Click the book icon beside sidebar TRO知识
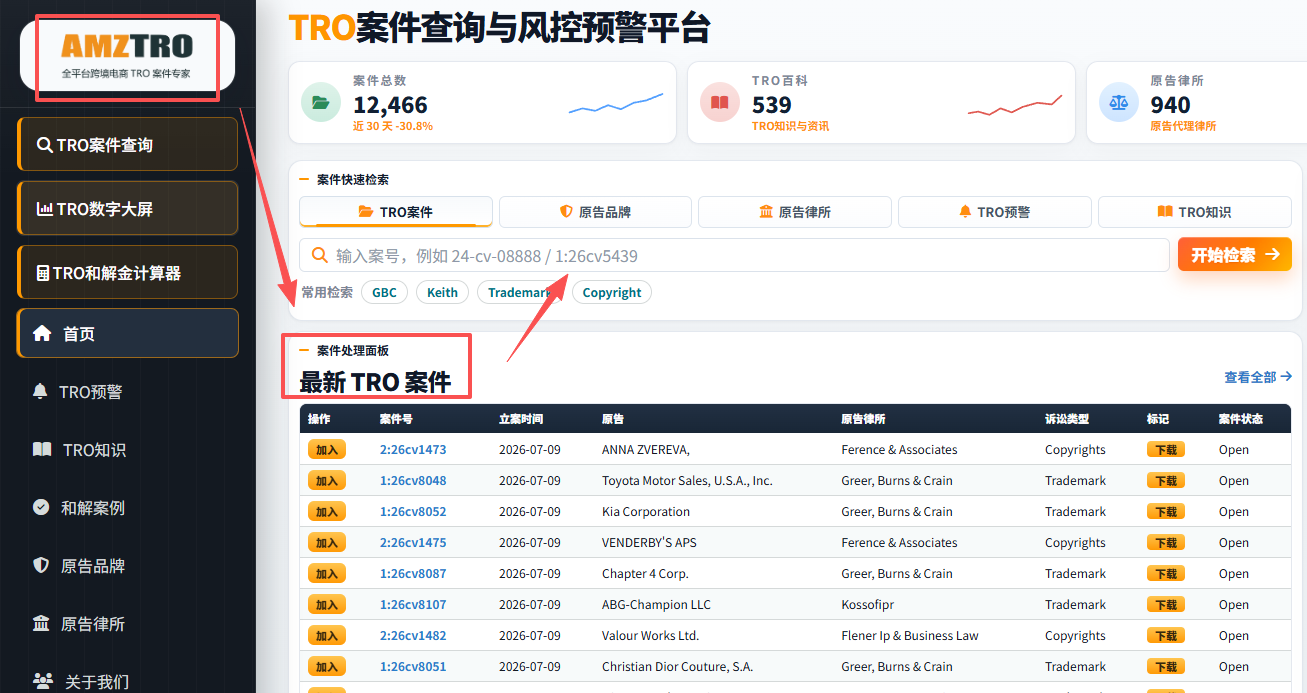Image resolution: width=1307 pixels, height=693 pixels. [42, 450]
